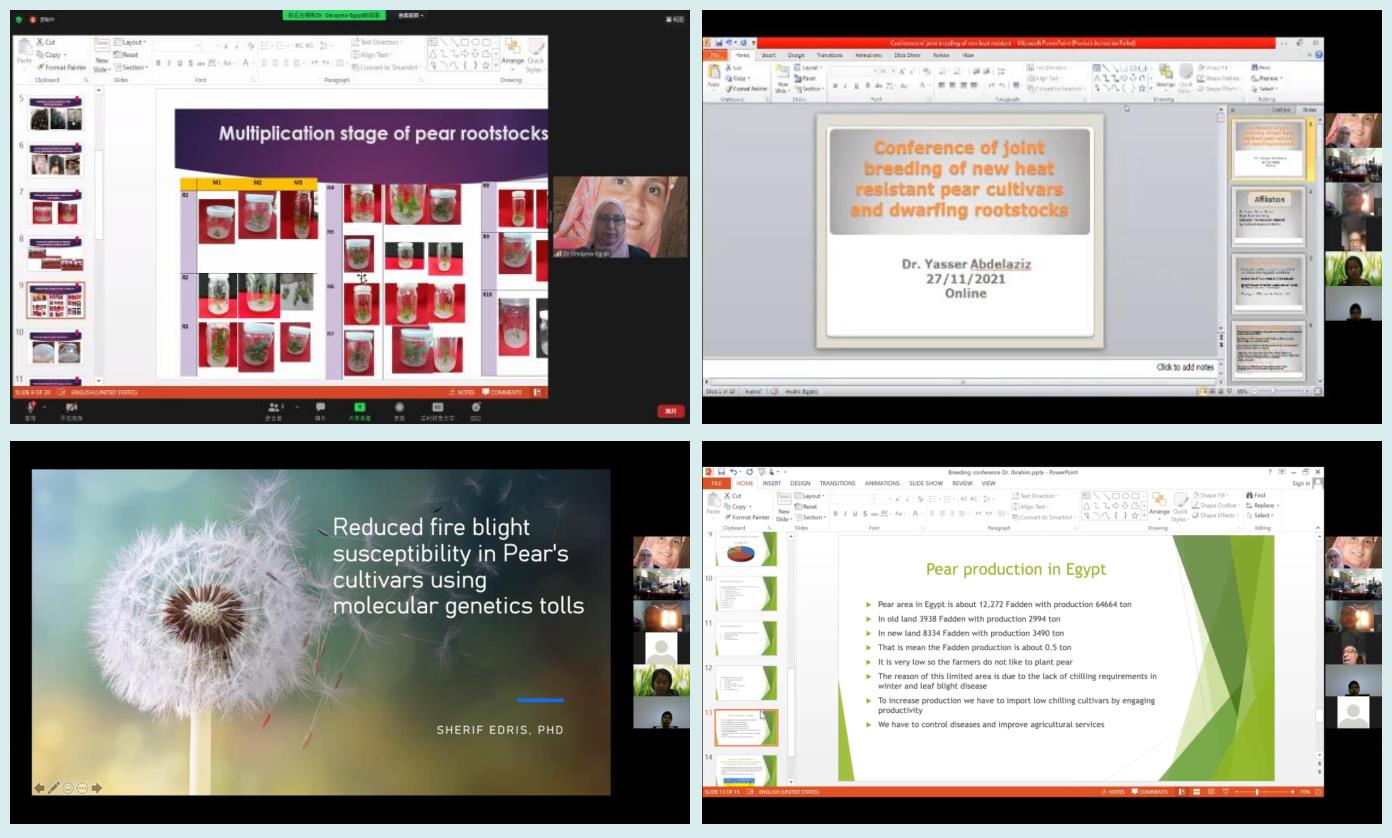Toggle Bold in Breeding conference PowerPoint ribbon
This screenshot has width=1392, height=838.
click(x=836, y=513)
